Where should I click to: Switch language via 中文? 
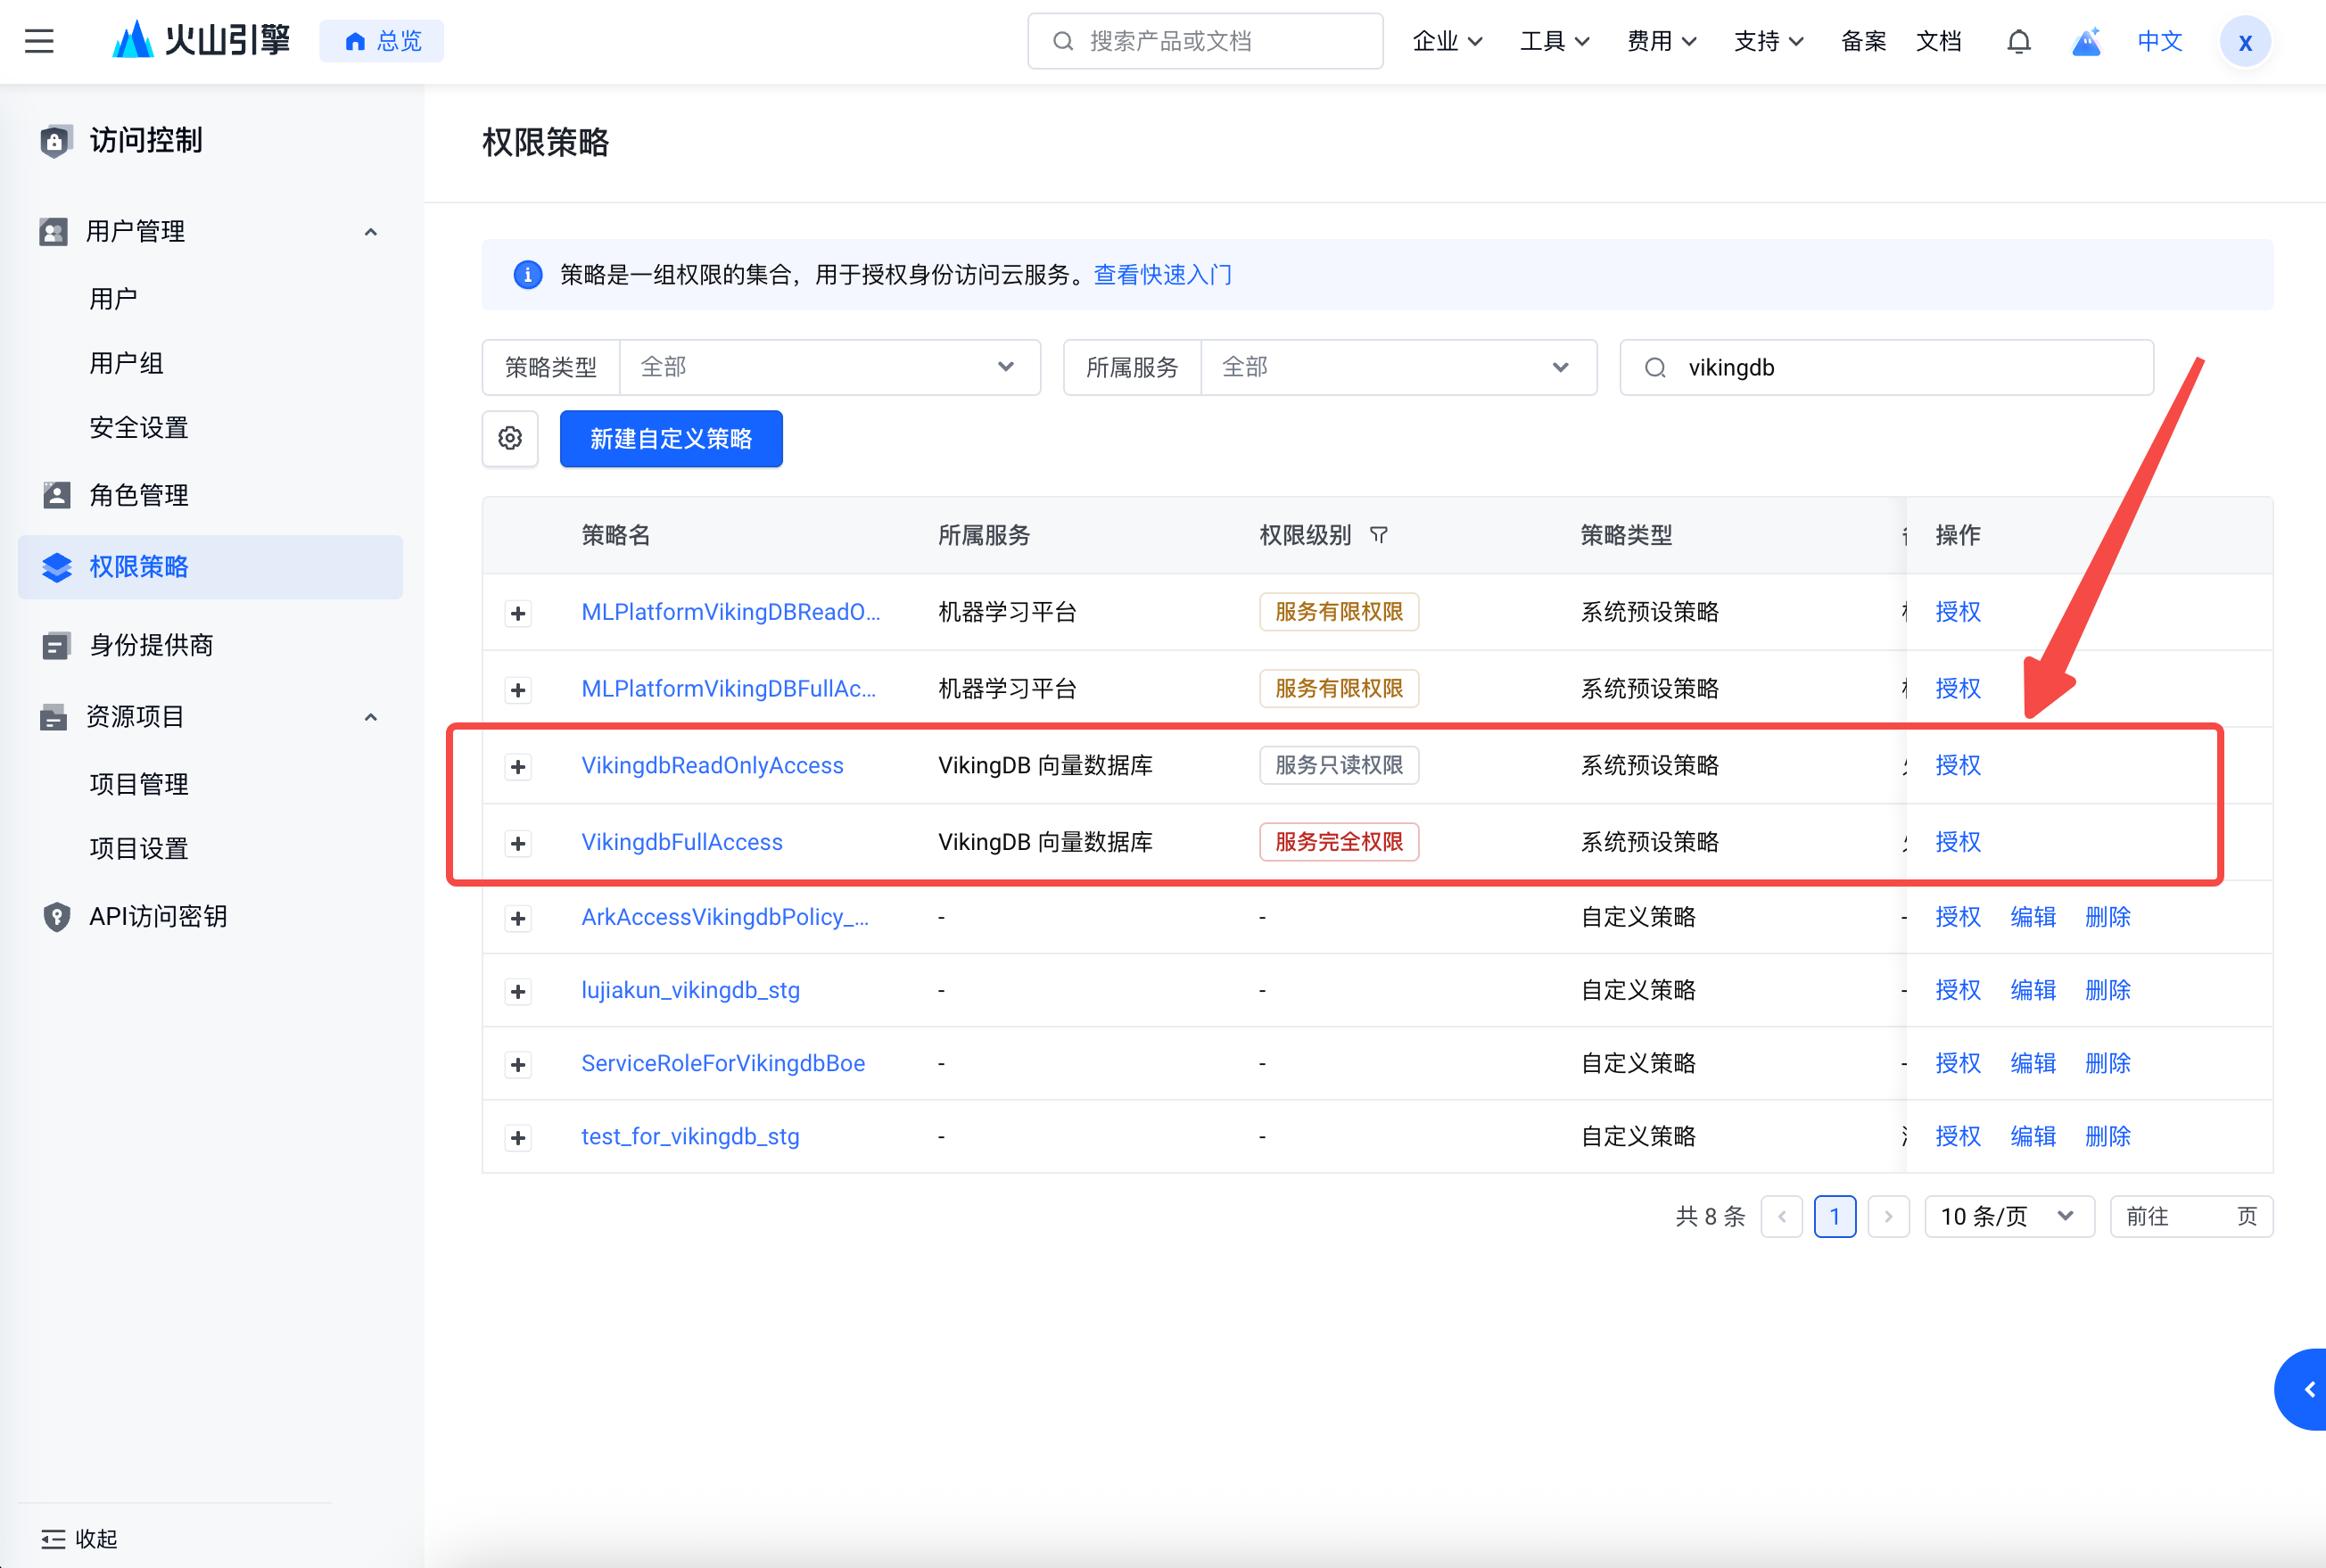2160,41
